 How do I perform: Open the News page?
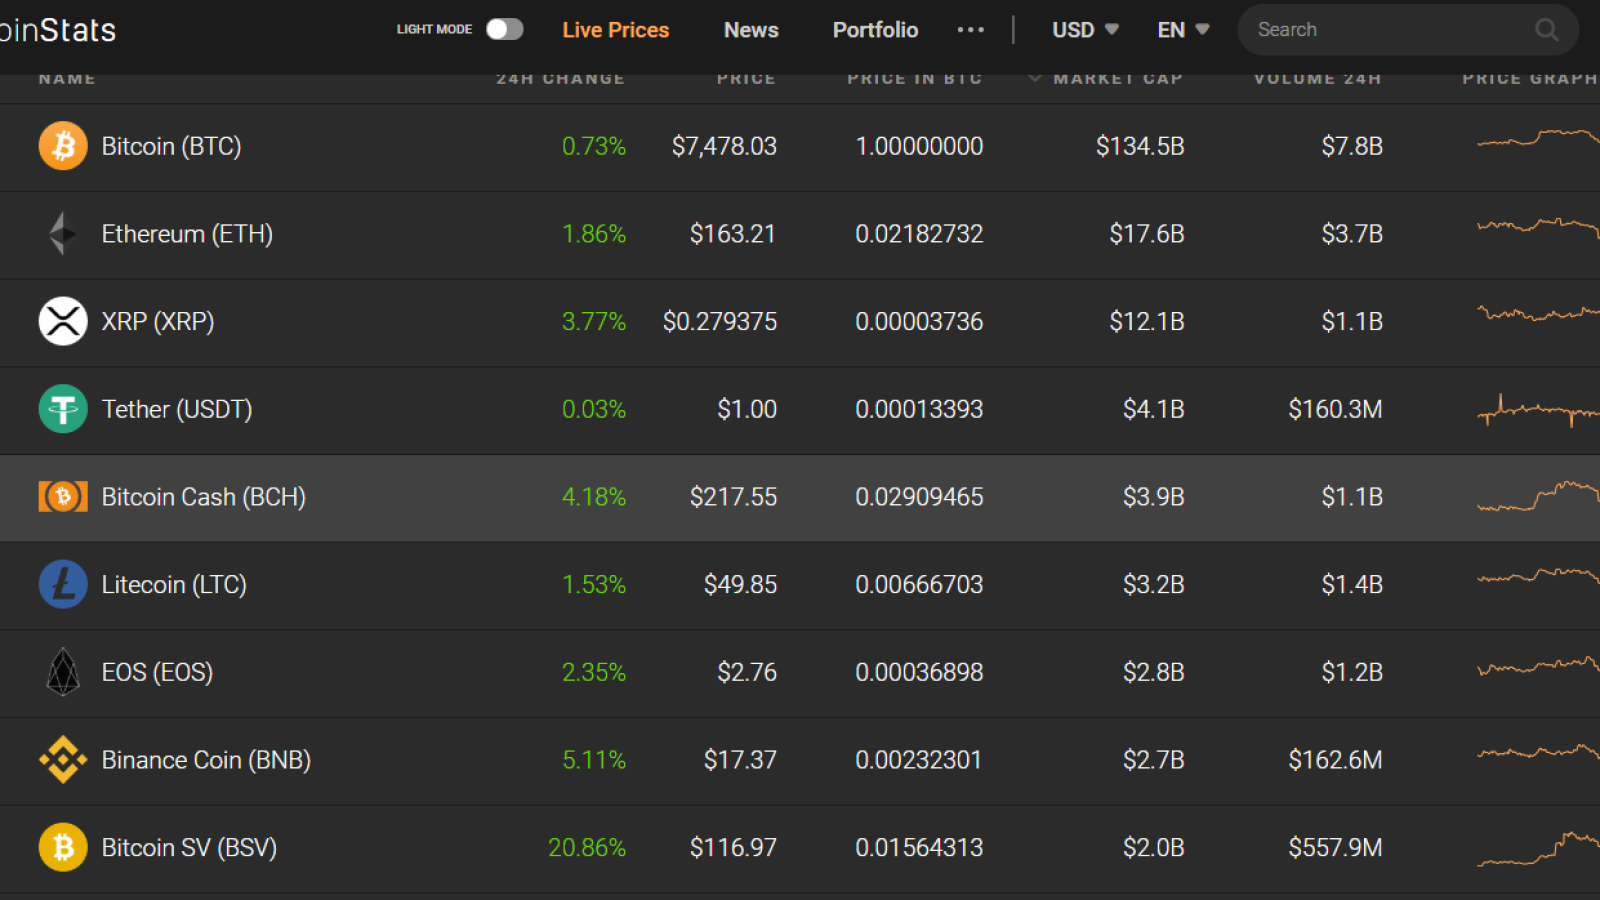point(751,30)
